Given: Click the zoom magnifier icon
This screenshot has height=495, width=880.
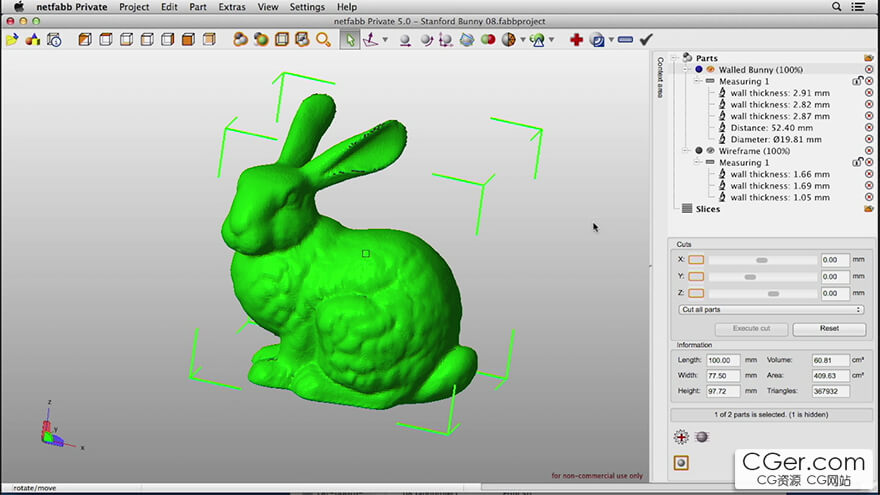Looking at the screenshot, I should [323, 40].
